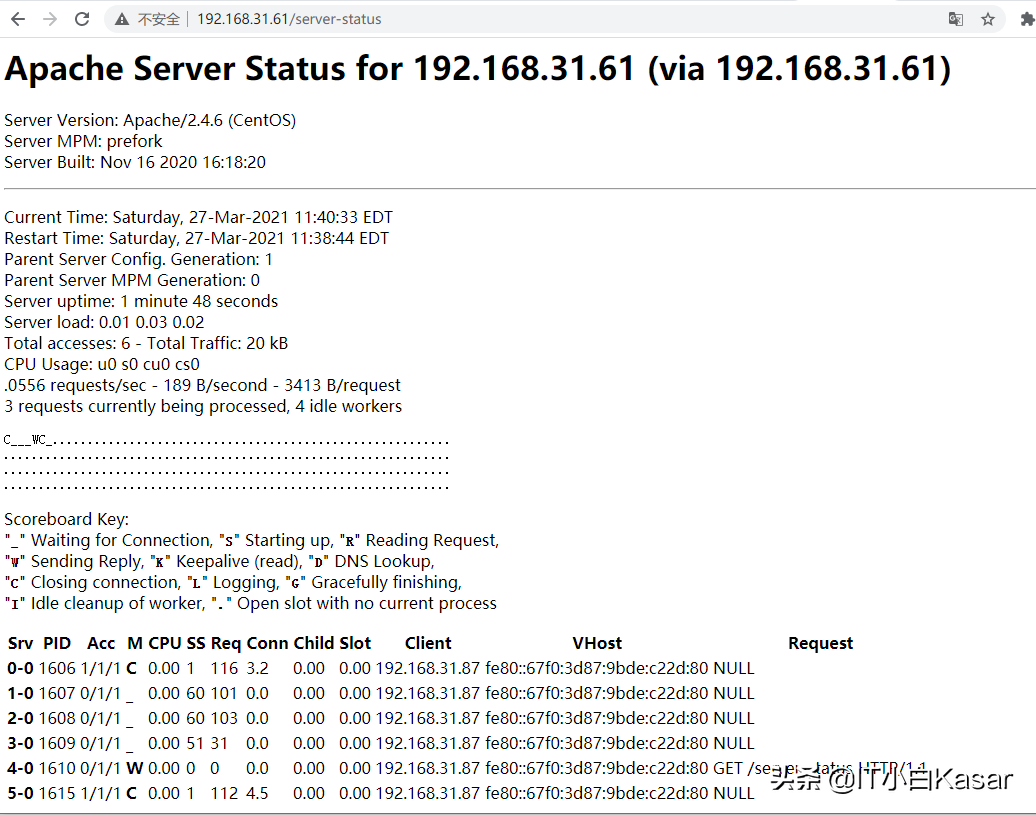Click the 'Waiting for Connection' key entry
This screenshot has height=815, width=1036.
(x=108, y=540)
